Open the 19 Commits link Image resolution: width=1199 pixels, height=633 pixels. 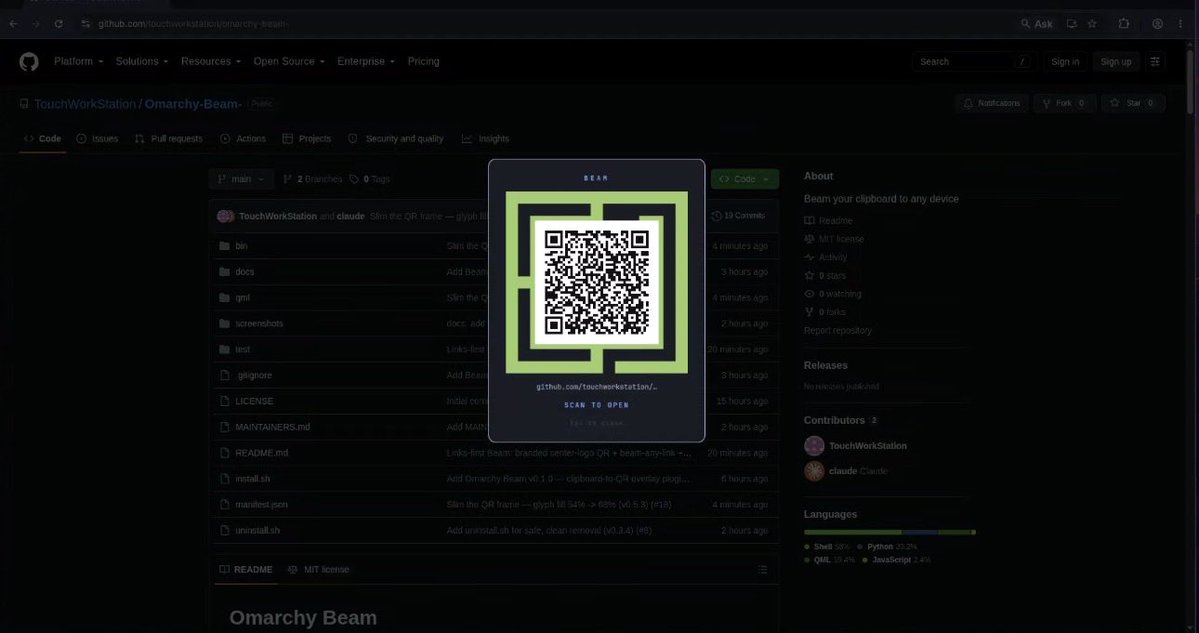pyautogui.click(x=738, y=216)
